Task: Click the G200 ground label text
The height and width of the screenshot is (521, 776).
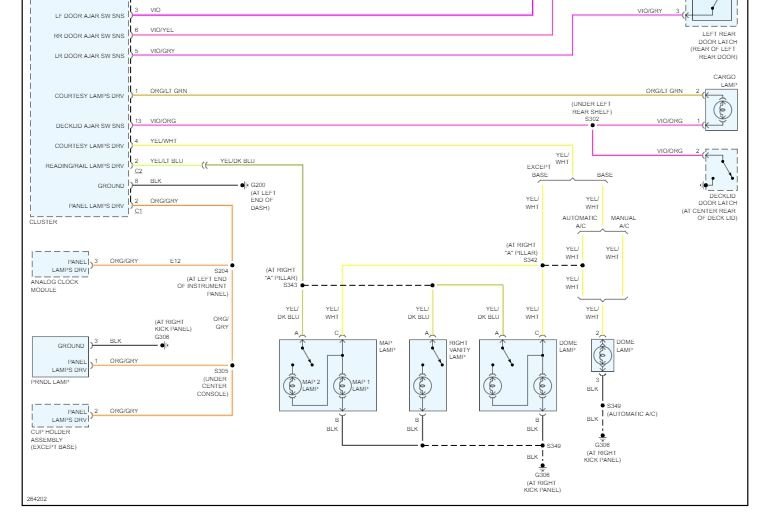Action: pyautogui.click(x=258, y=185)
